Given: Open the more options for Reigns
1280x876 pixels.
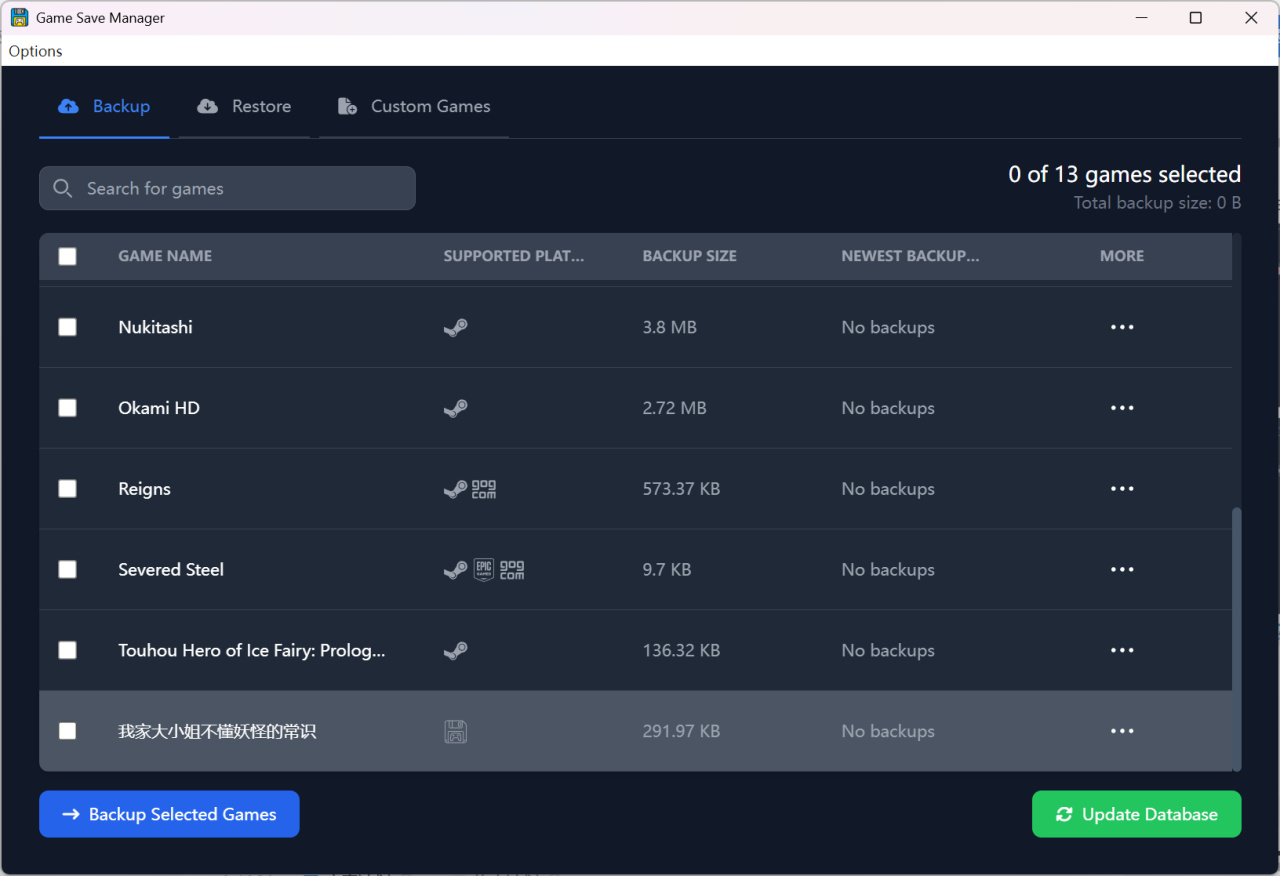Looking at the screenshot, I should point(1122,489).
